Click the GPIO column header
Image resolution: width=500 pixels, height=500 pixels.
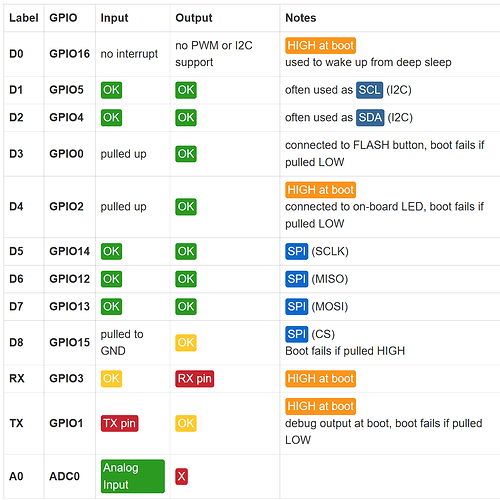(x=63, y=18)
